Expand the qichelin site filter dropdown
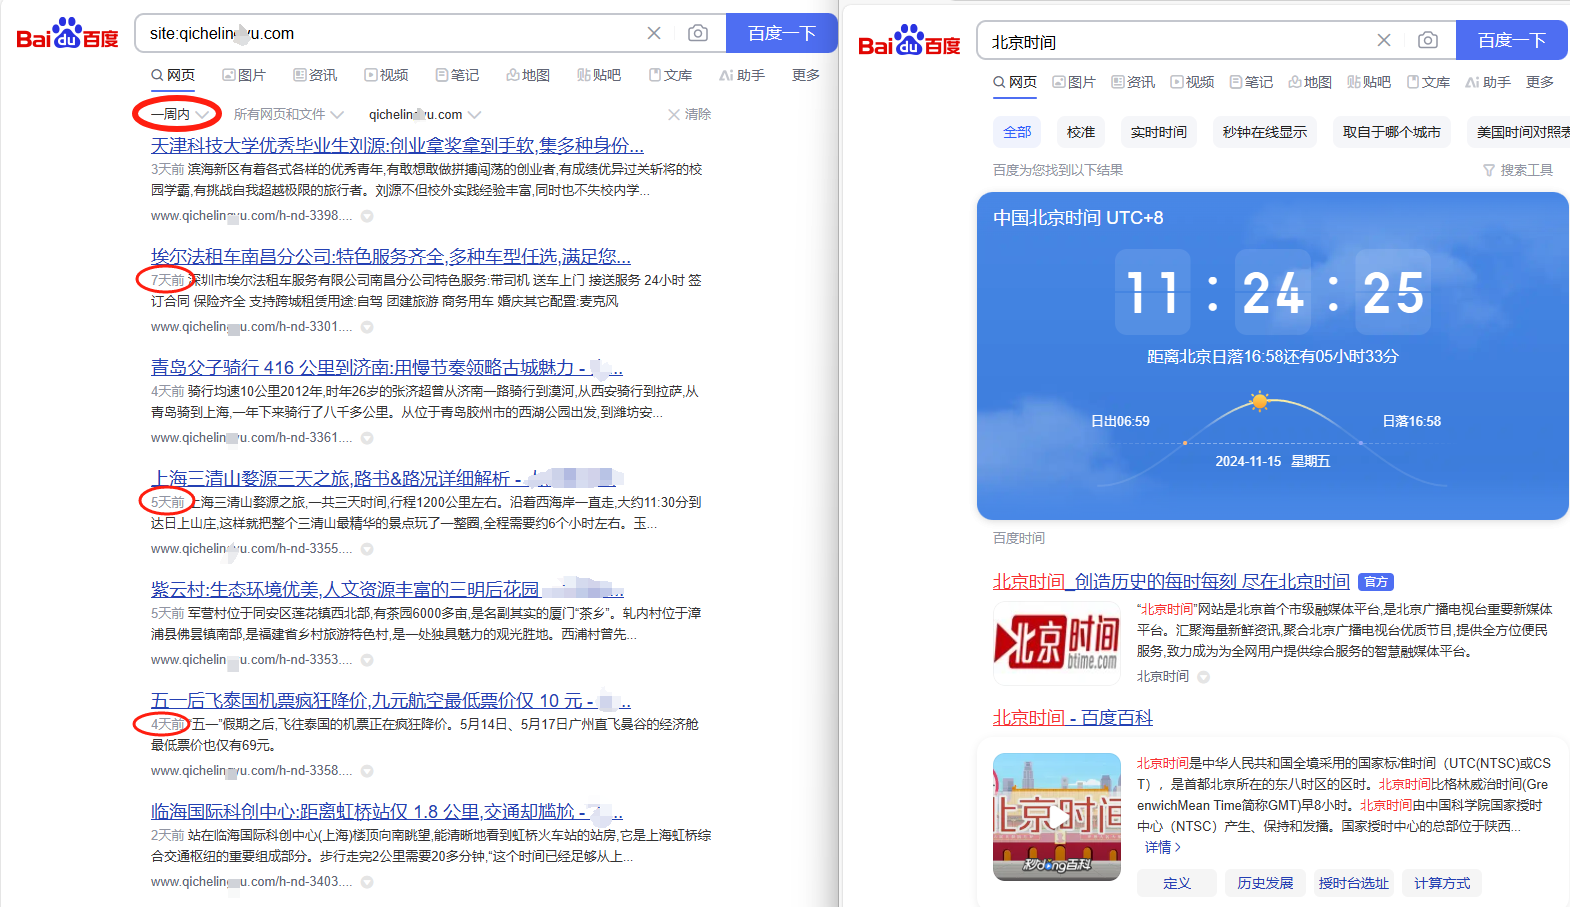Screen dimensions: 1570x907 coord(425,114)
